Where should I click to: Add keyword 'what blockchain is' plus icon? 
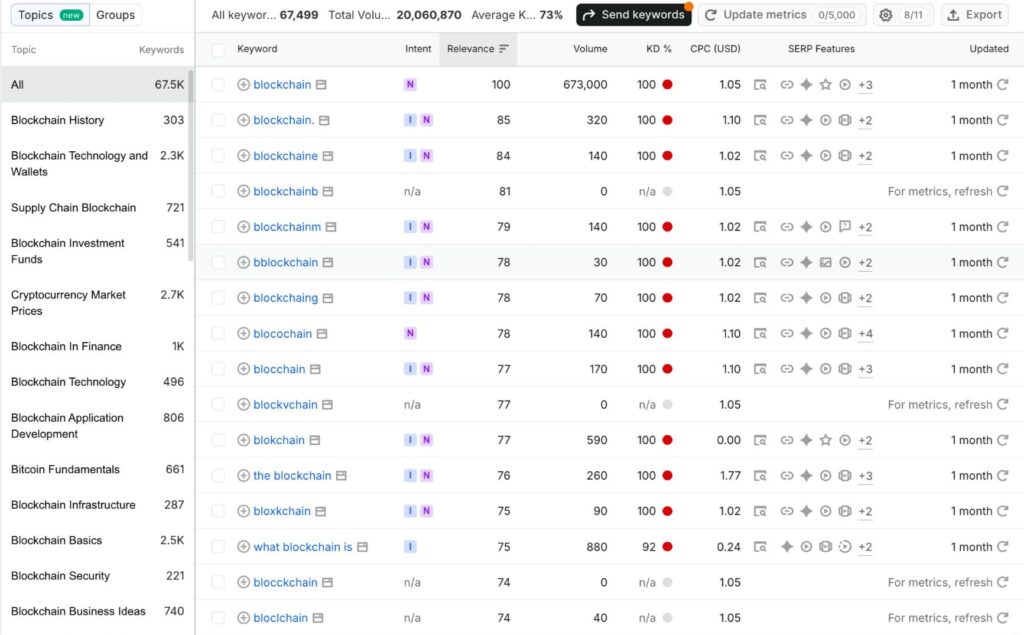[243, 546]
